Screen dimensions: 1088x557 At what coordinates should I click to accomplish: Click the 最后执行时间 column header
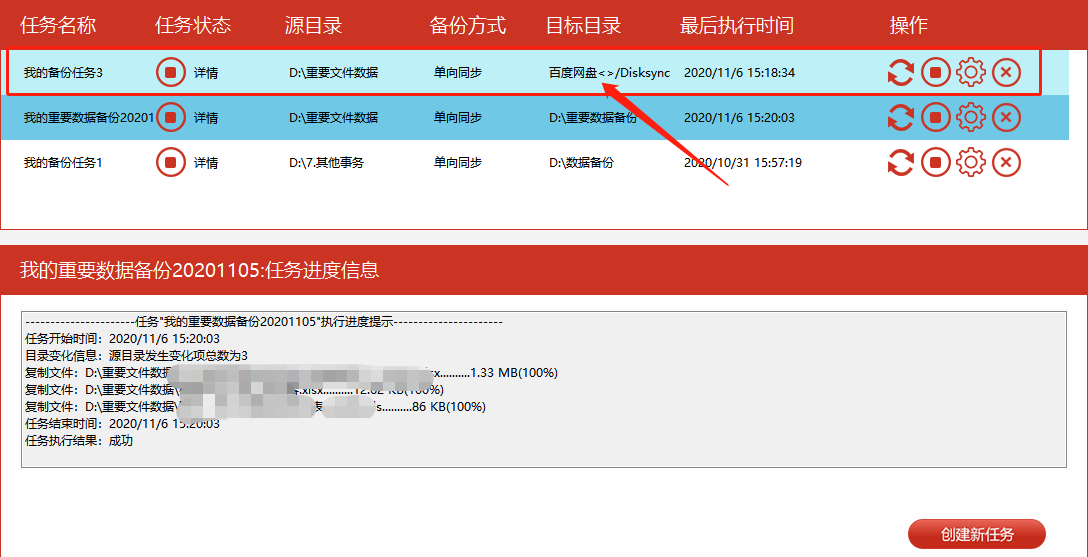[x=738, y=25]
